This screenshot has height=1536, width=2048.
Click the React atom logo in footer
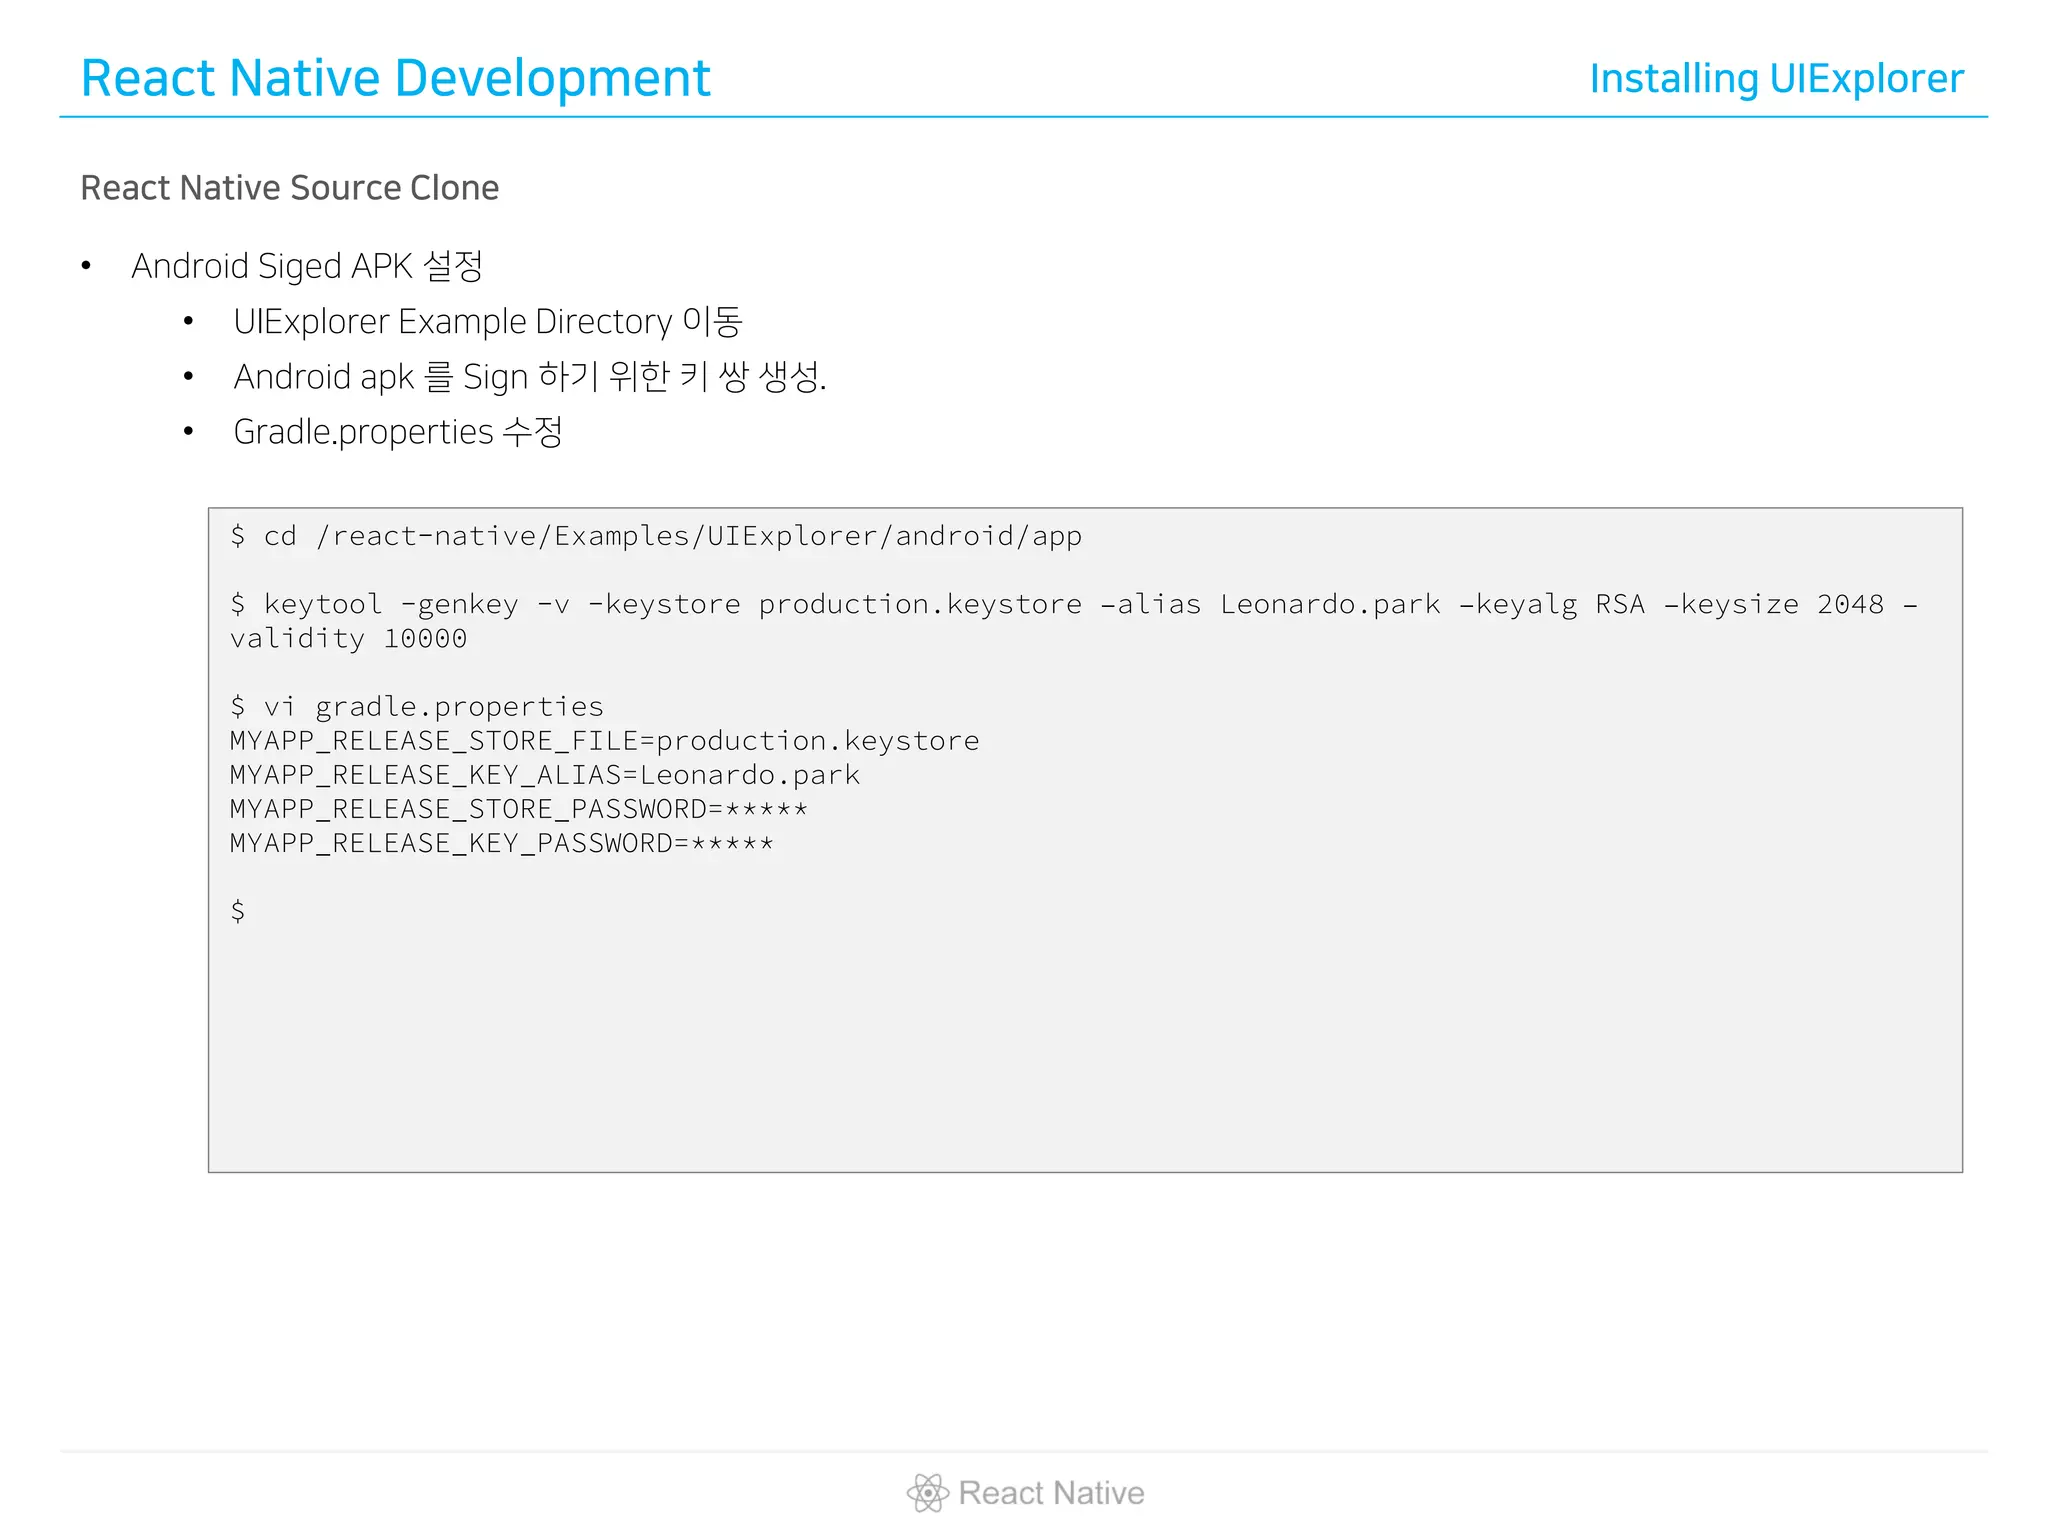(928, 1493)
